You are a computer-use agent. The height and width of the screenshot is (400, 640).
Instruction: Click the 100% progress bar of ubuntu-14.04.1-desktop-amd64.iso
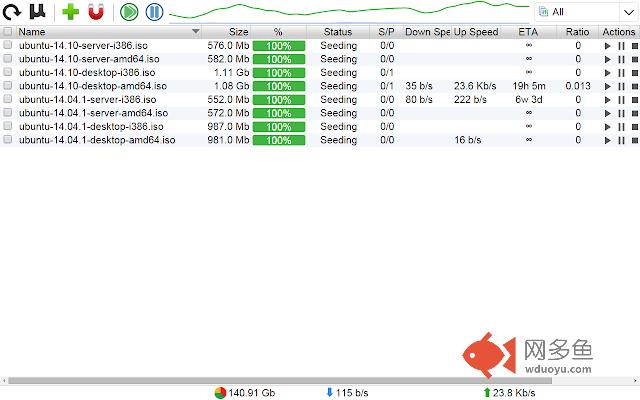[x=279, y=140]
